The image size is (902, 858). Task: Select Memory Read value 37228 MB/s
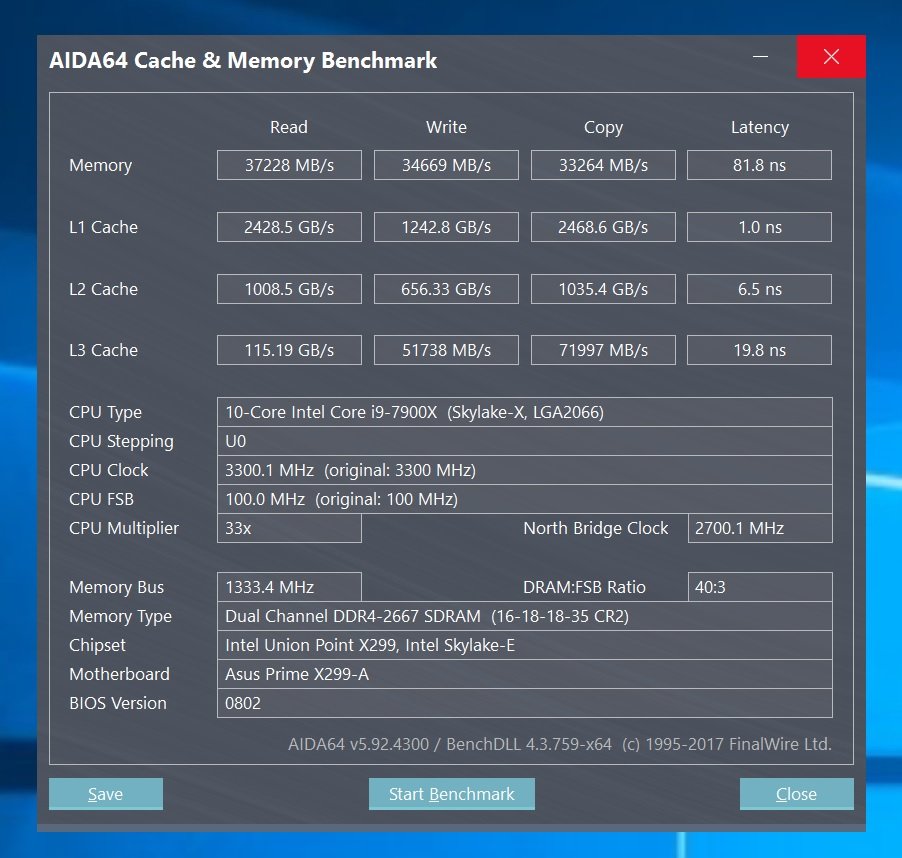(x=289, y=165)
